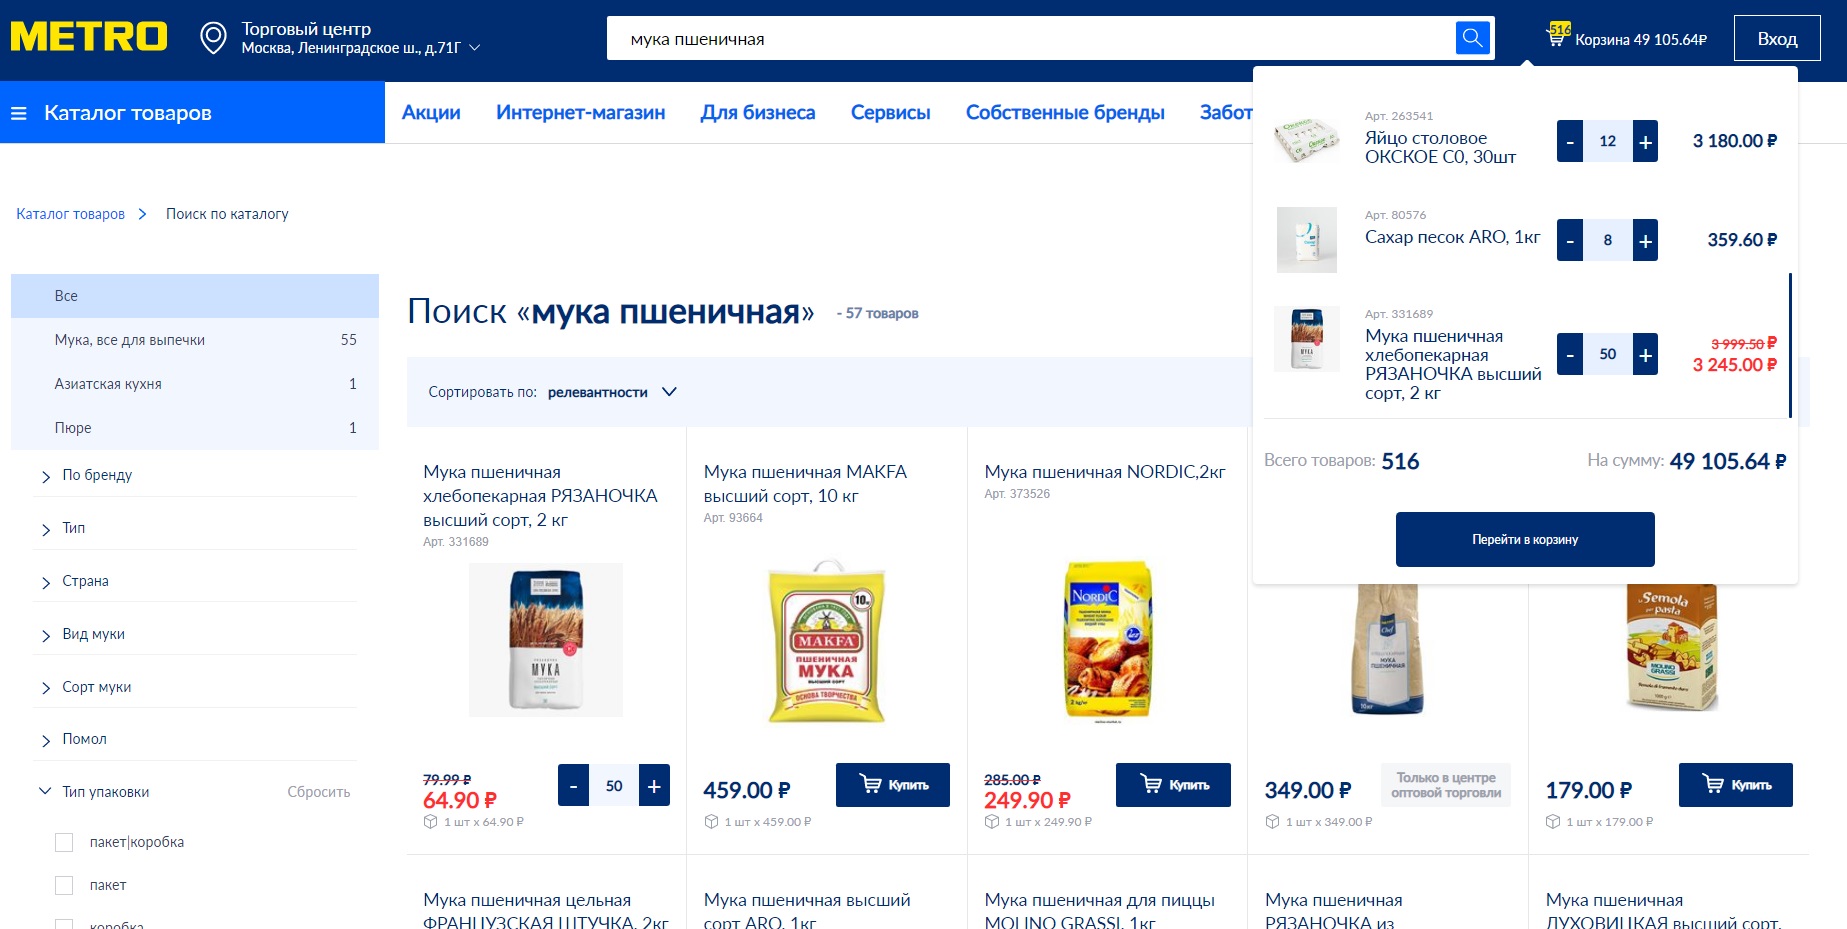
Task: Open the sort by релевантности dropdown
Action: tap(612, 392)
